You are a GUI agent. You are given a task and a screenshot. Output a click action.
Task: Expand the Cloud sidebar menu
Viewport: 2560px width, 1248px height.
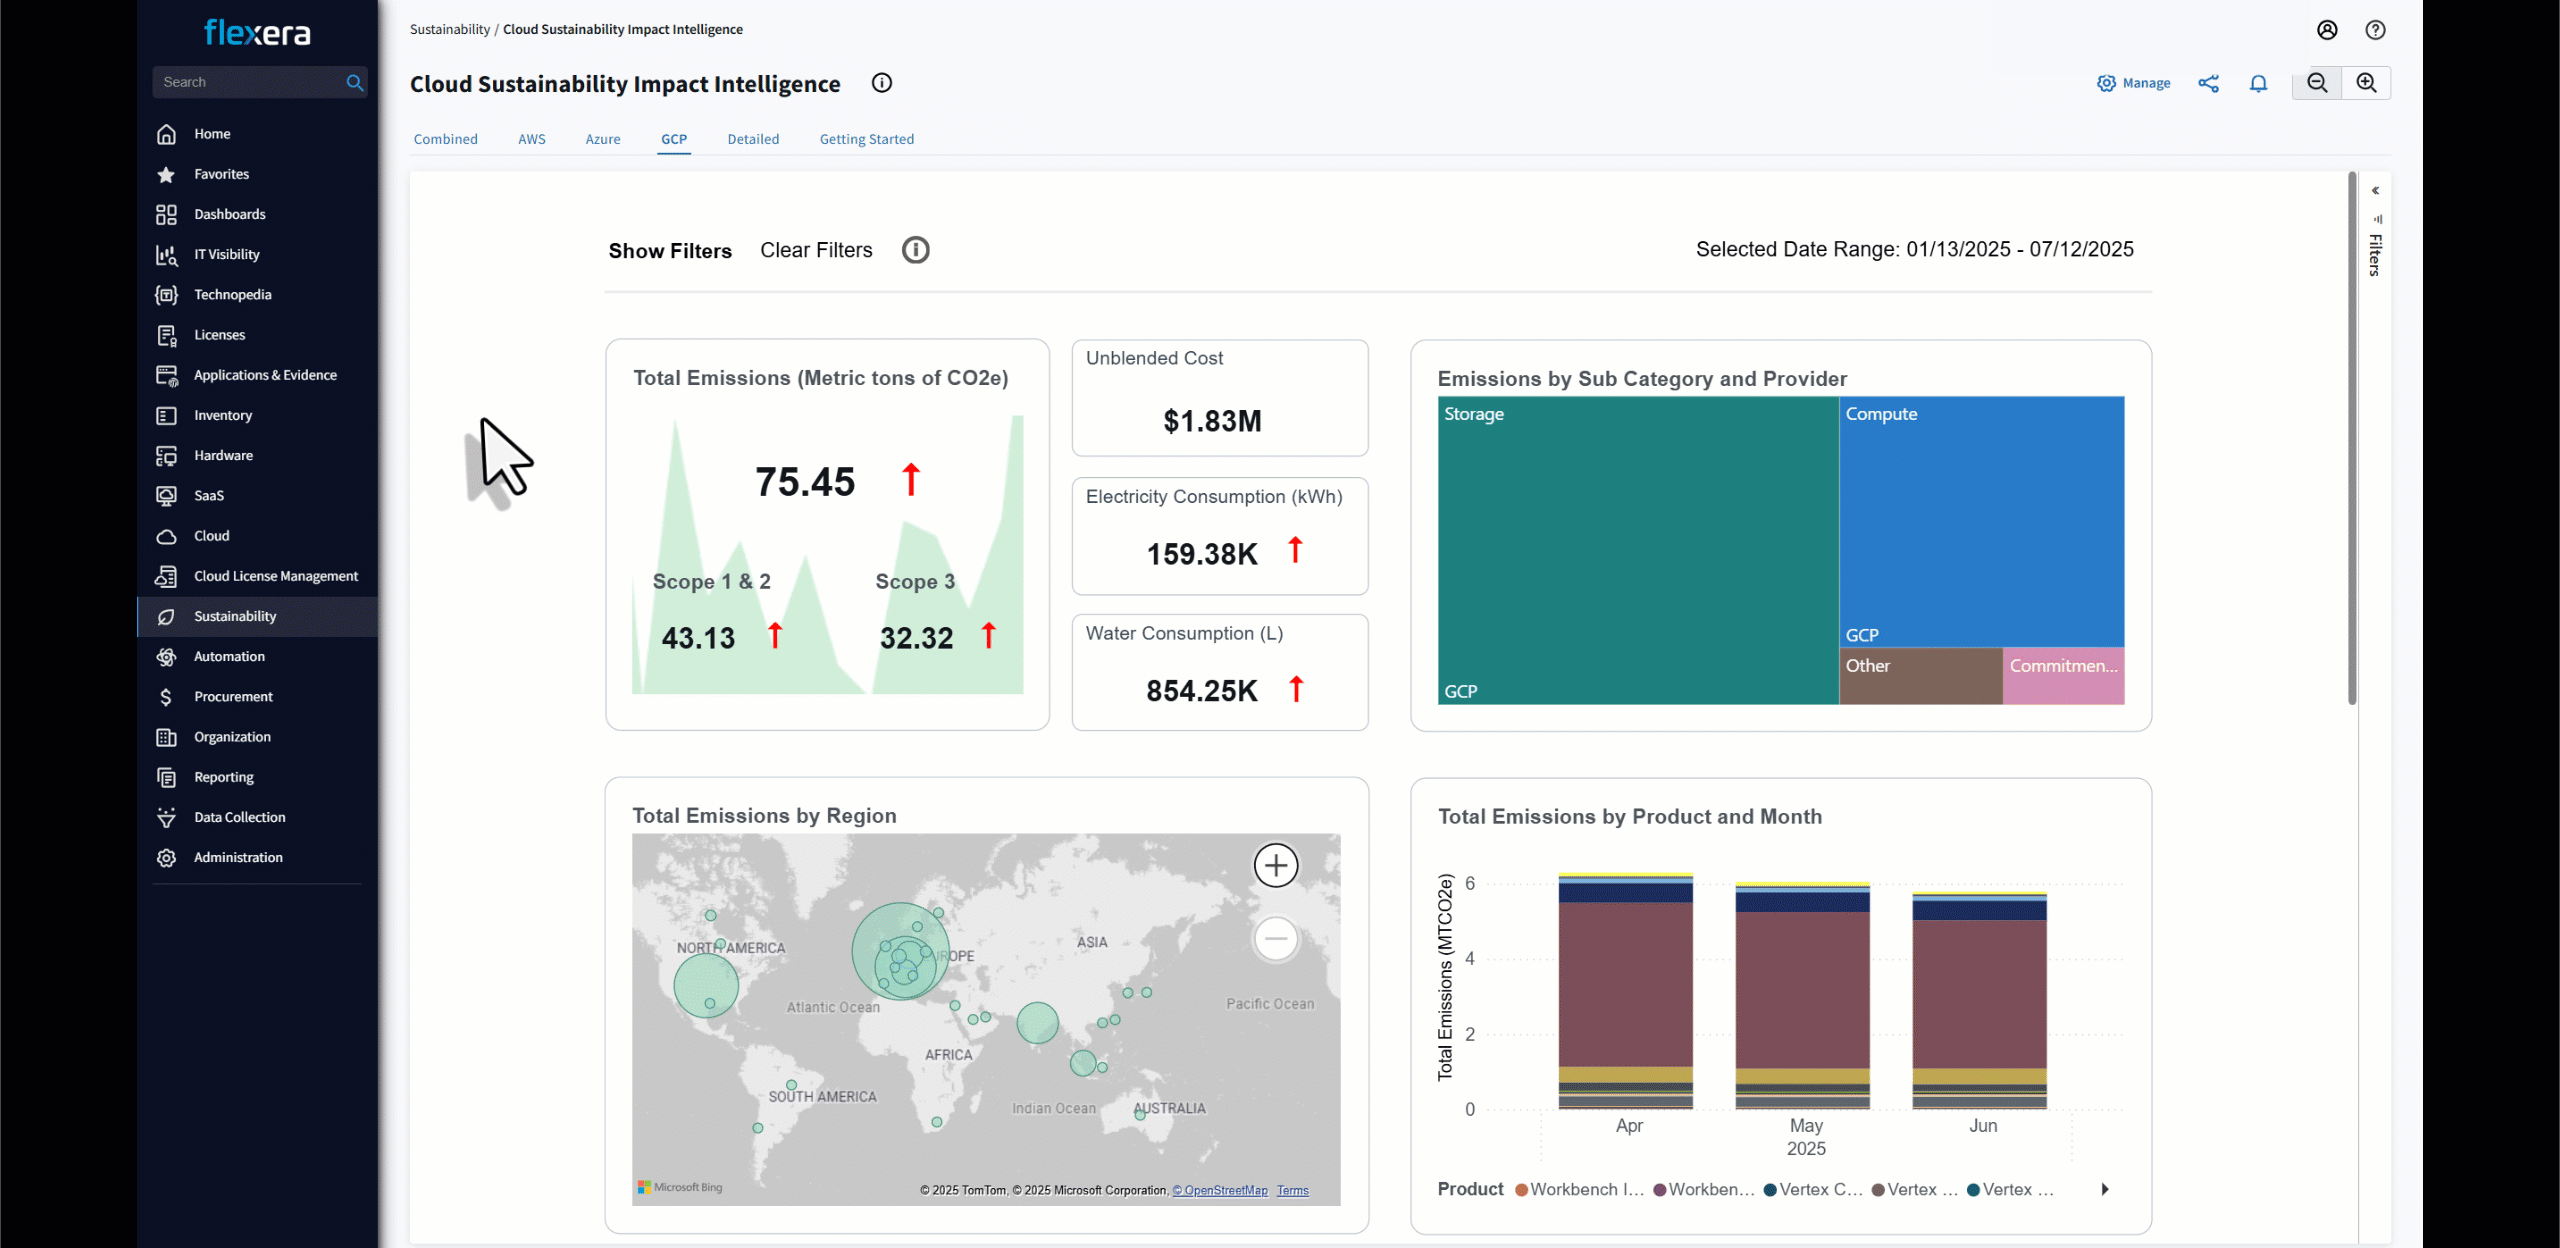(212, 536)
